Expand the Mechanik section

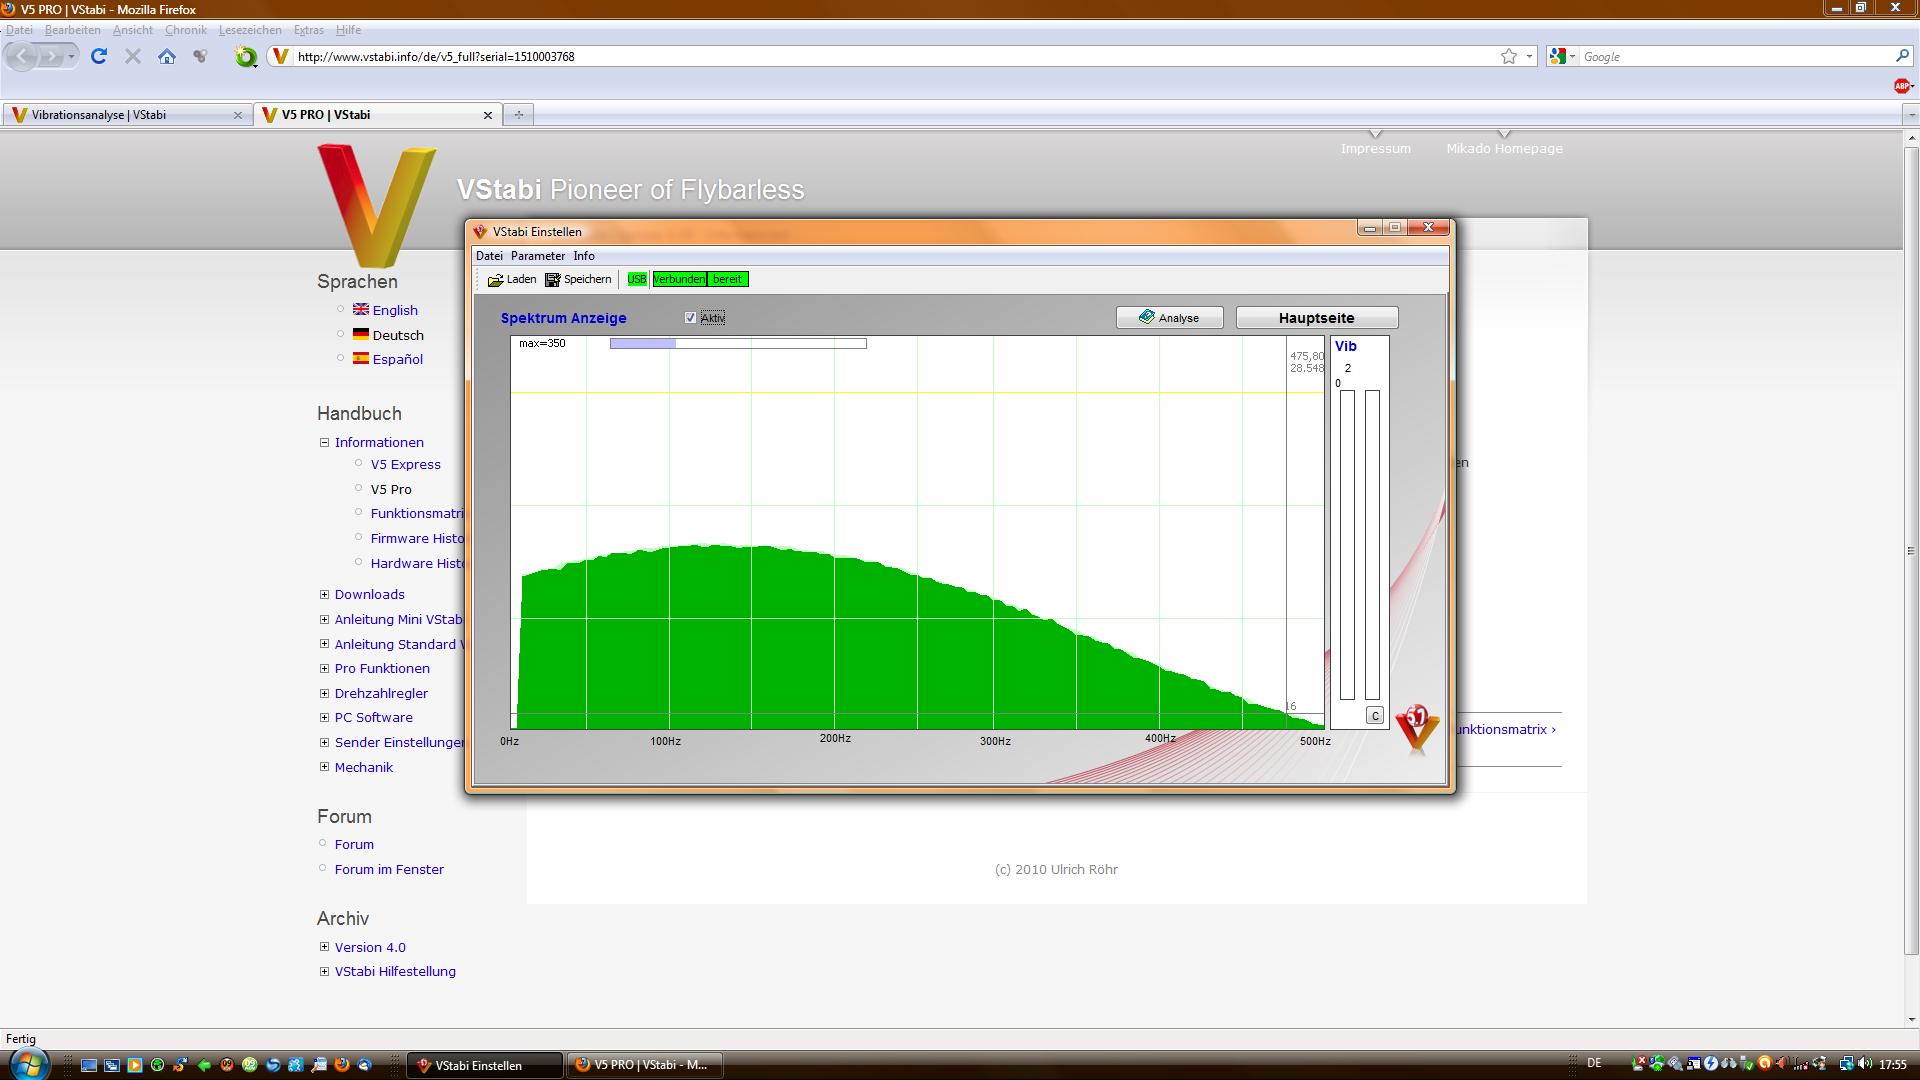click(x=324, y=767)
